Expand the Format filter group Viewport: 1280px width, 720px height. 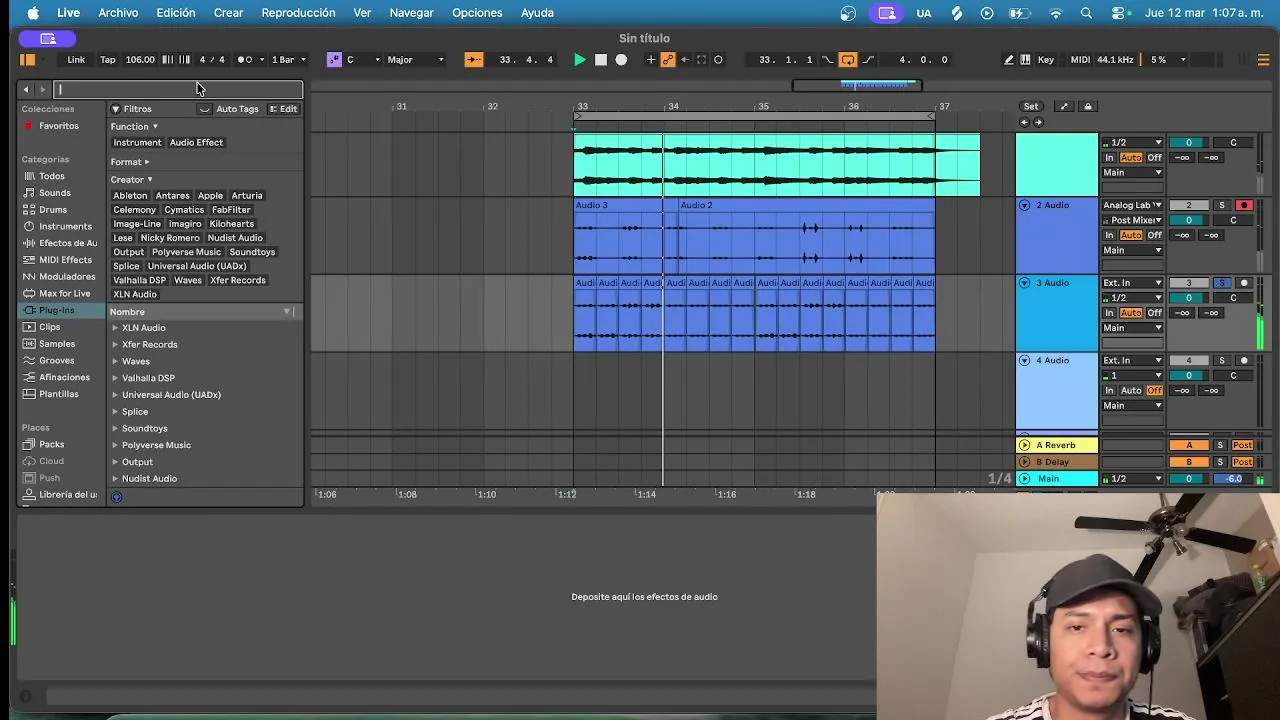coord(130,162)
